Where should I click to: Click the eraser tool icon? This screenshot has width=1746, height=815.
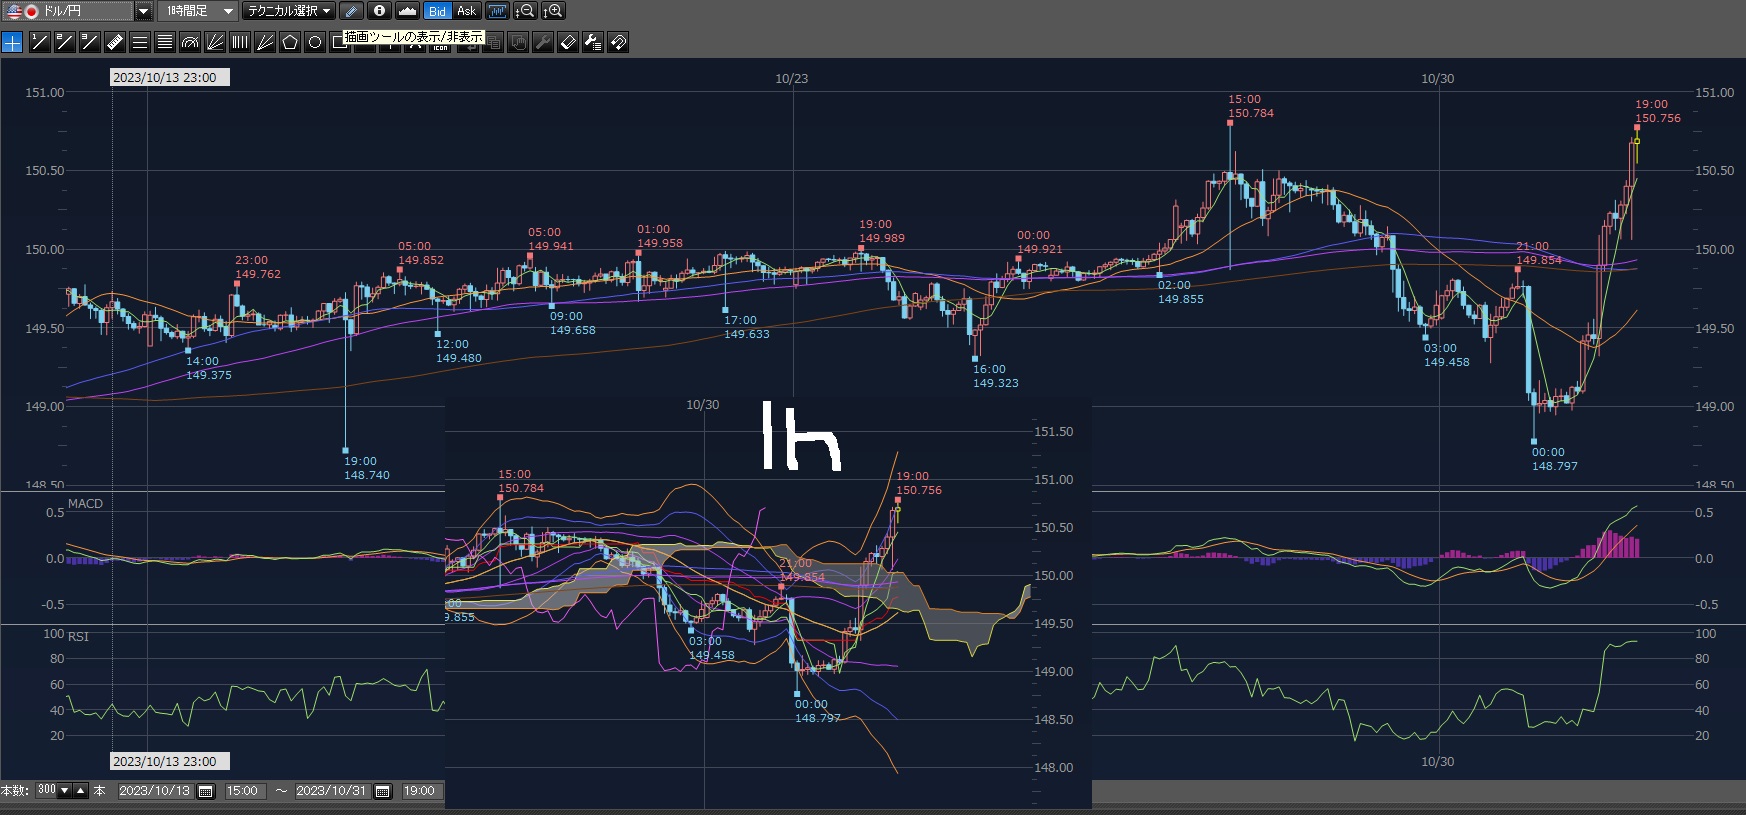(568, 42)
